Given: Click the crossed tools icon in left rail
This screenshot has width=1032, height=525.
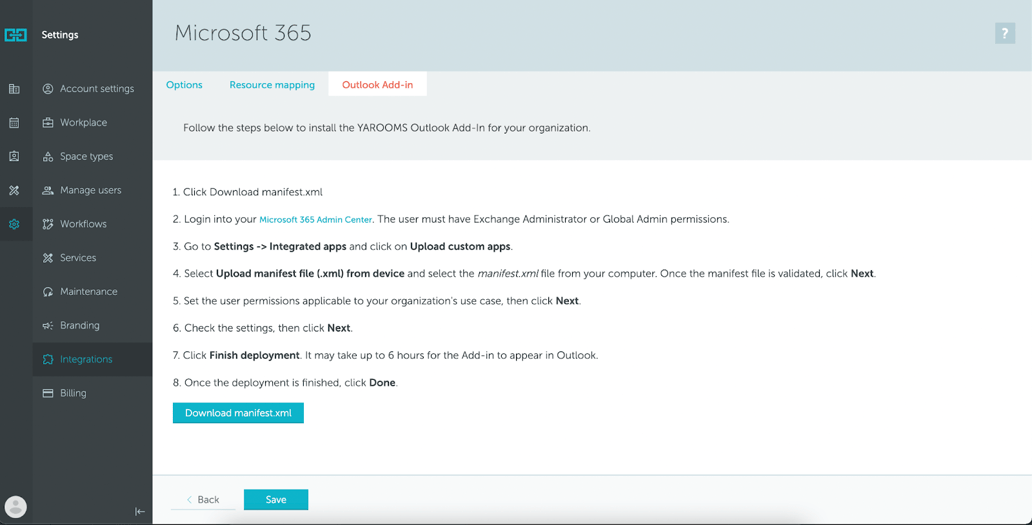Looking at the screenshot, I should [x=14, y=190].
